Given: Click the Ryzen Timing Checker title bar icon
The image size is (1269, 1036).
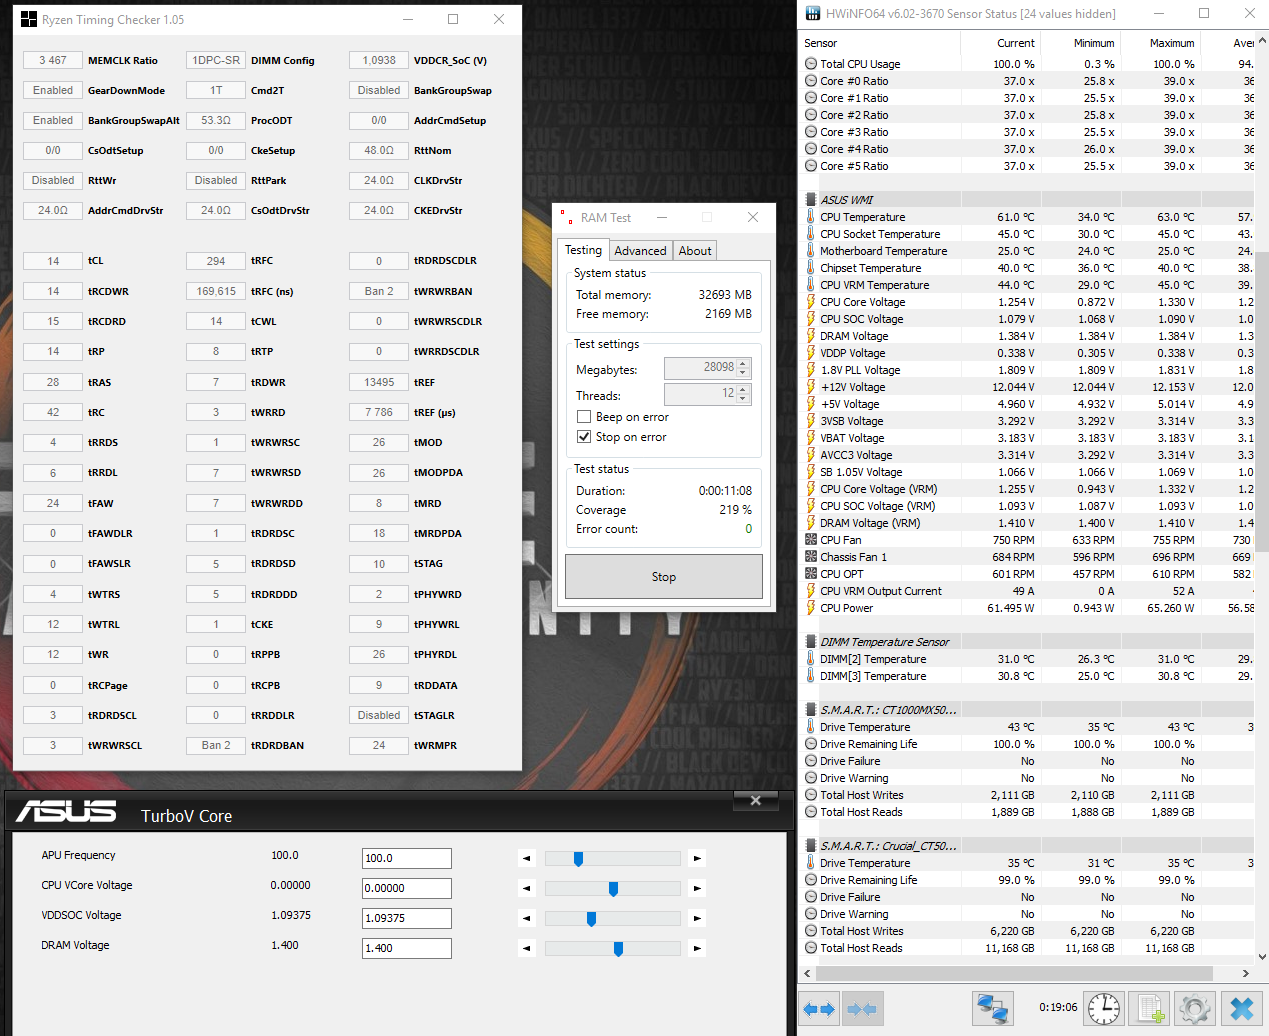Looking at the screenshot, I should pos(28,19).
